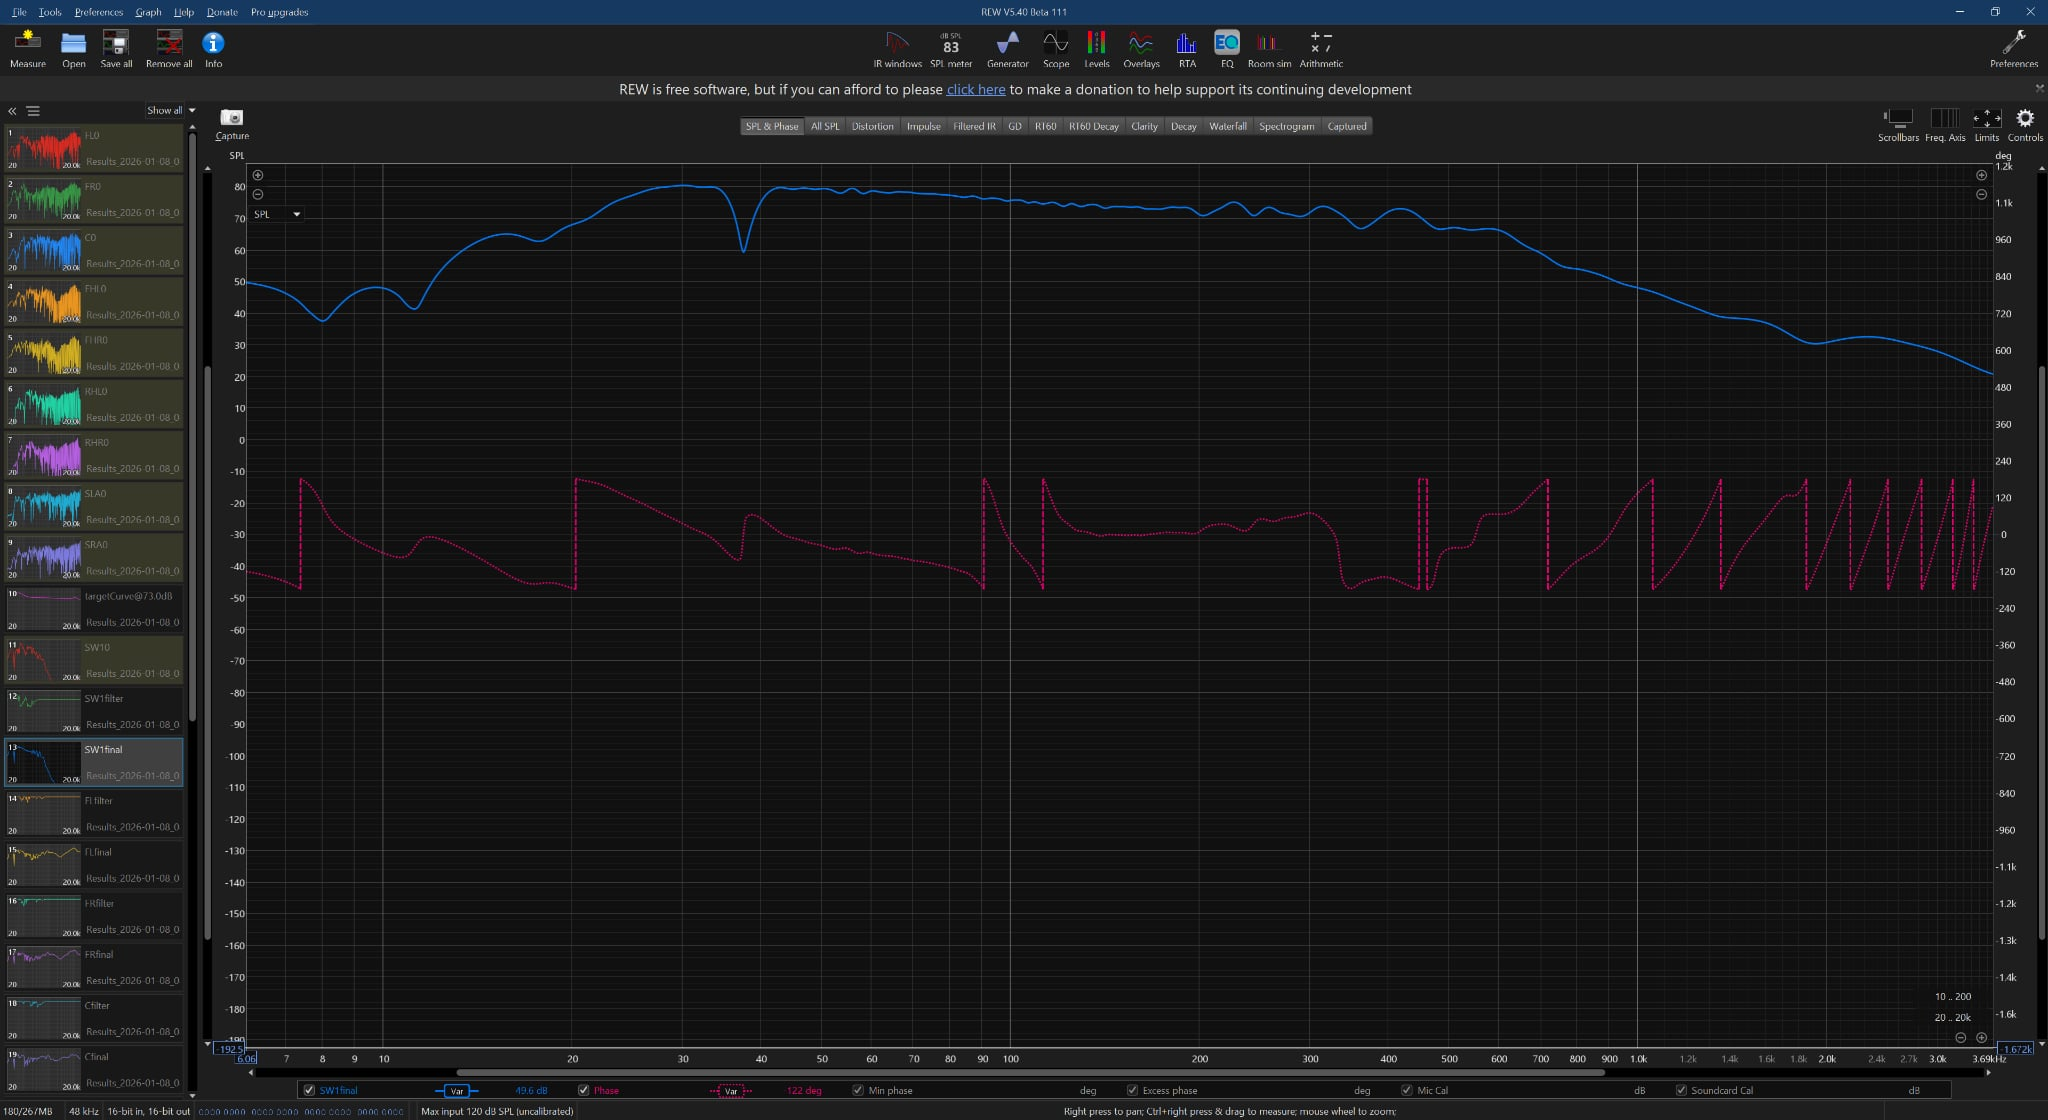Open SW1final Var smoothing selector
This screenshot has width=2048, height=1120.
pyautogui.click(x=457, y=1090)
